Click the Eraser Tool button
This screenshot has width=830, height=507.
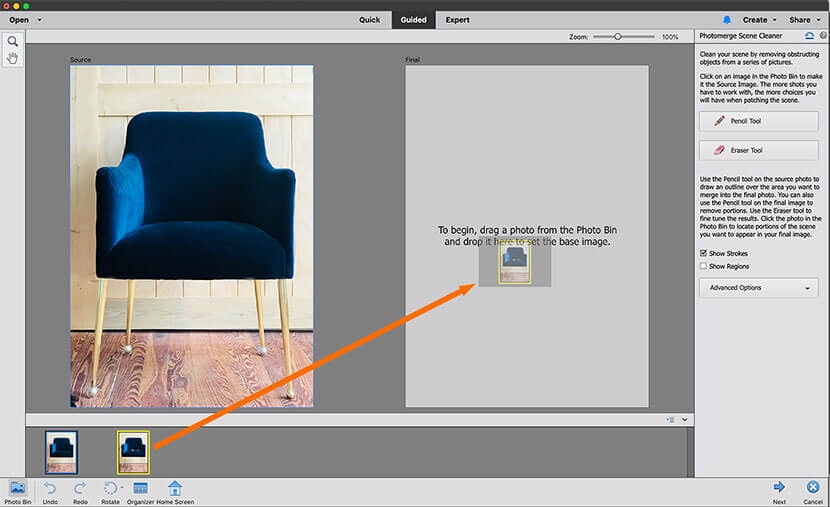(x=759, y=151)
